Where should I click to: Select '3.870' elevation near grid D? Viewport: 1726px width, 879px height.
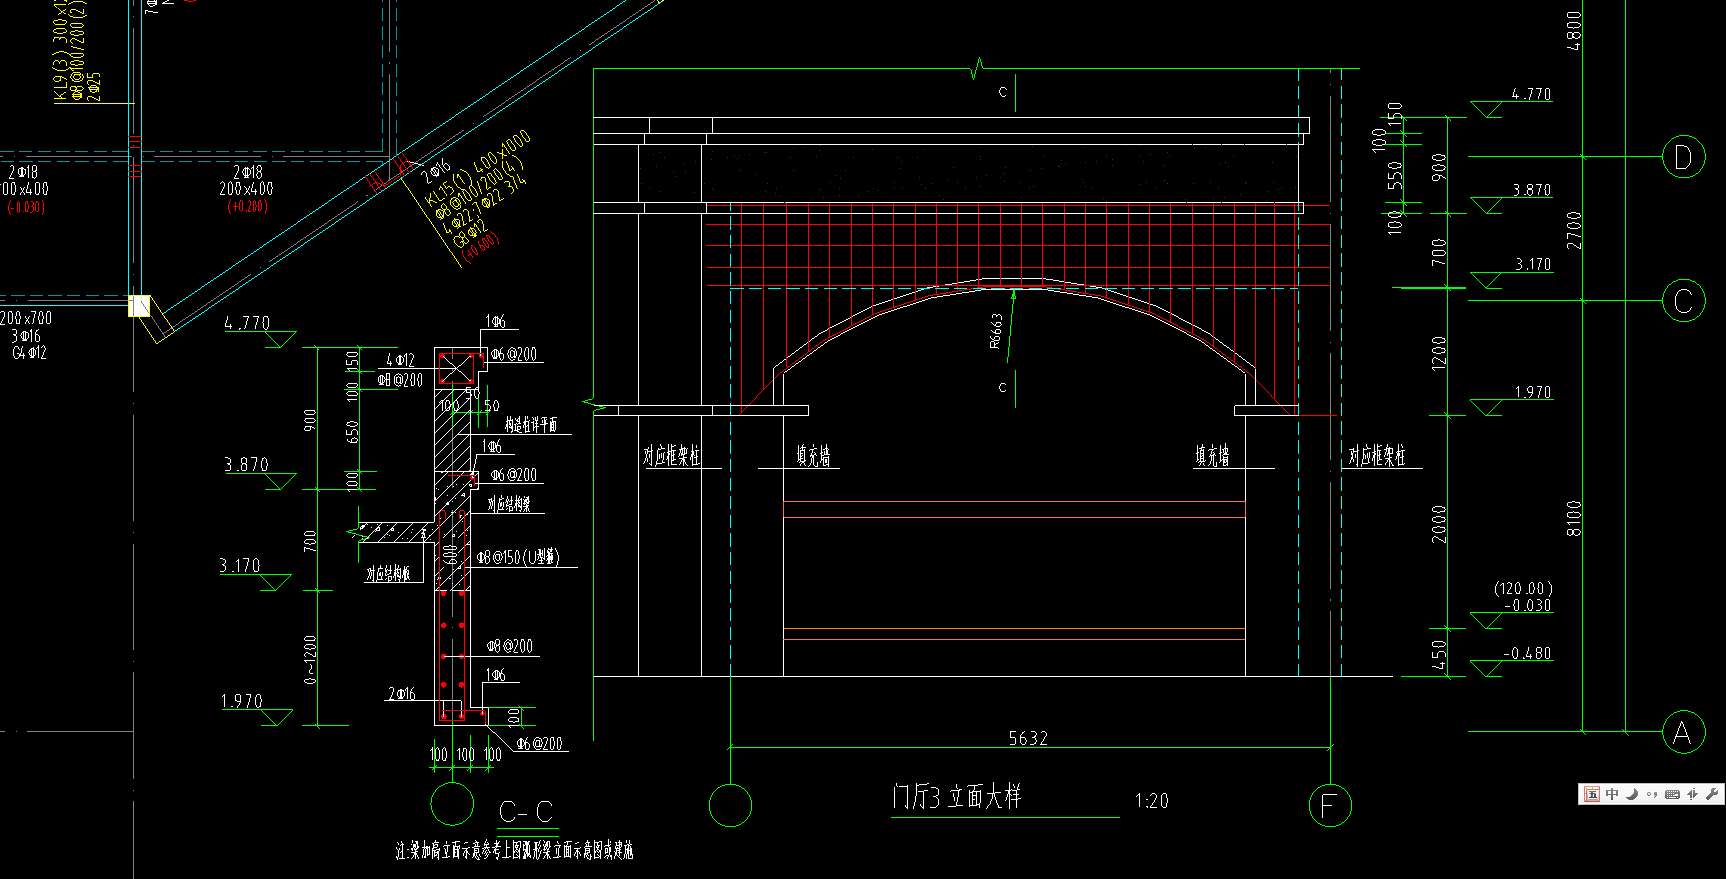tap(1532, 190)
